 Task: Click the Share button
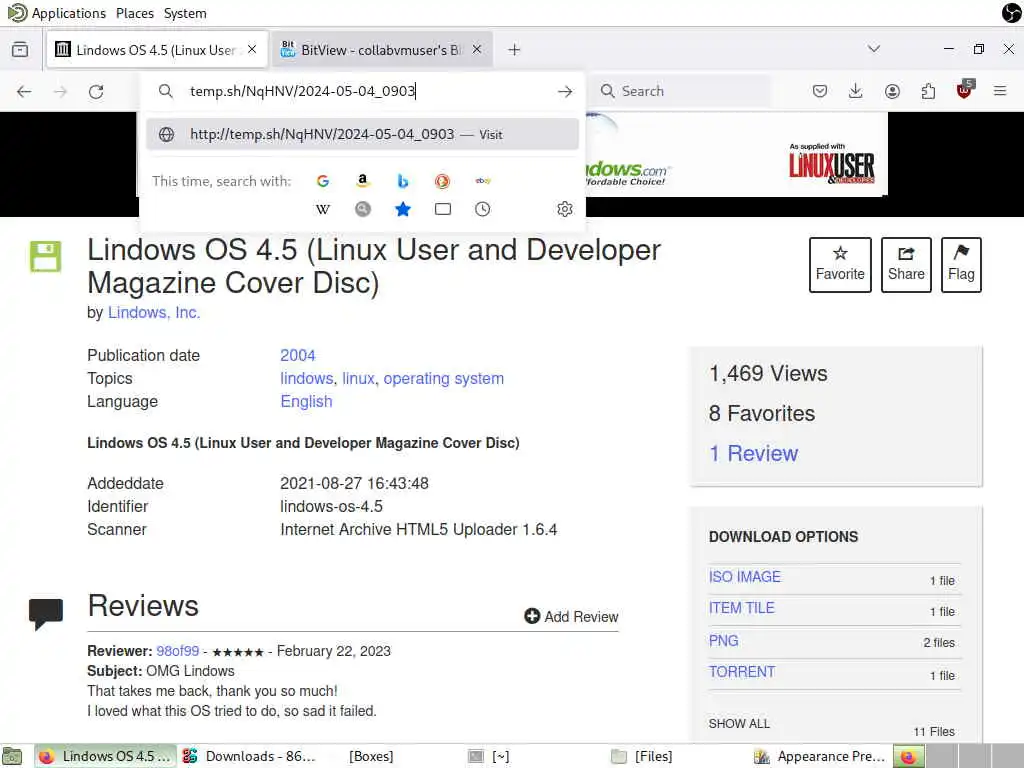click(906, 264)
